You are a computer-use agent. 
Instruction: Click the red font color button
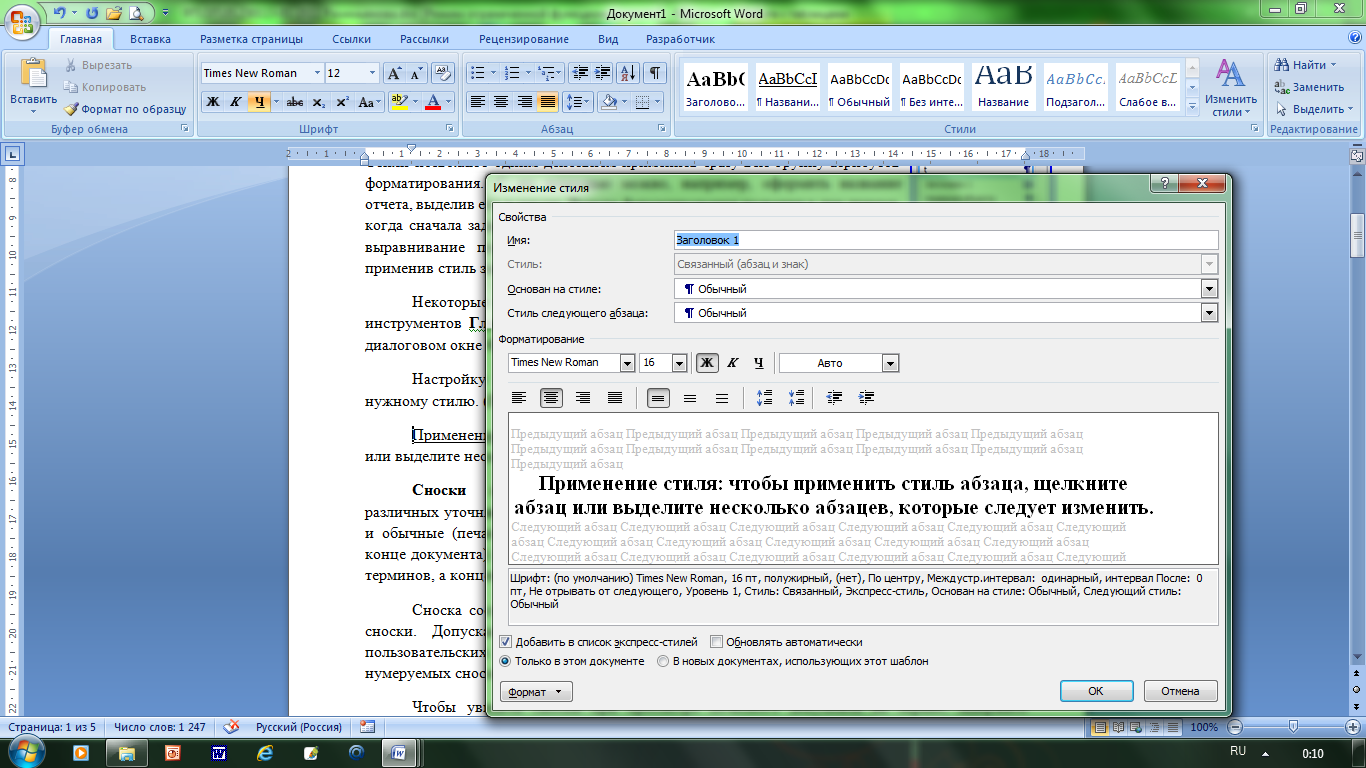point(433,102)
